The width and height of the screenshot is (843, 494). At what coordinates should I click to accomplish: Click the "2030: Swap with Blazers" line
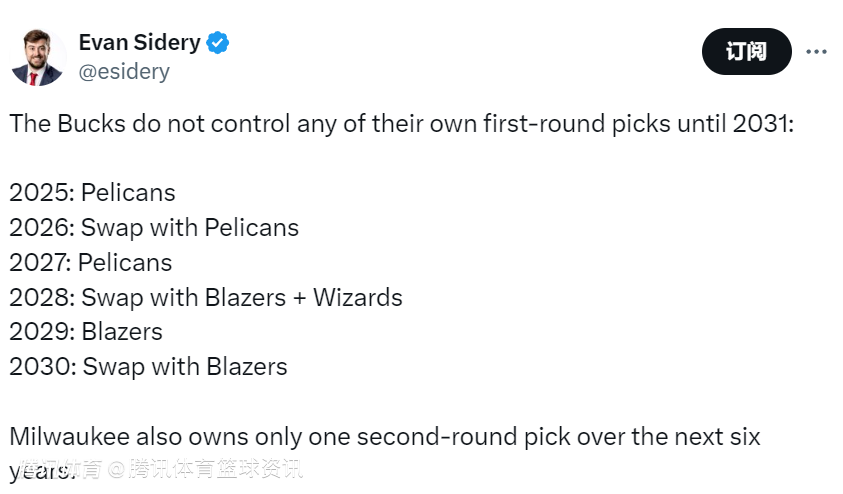coord(148,367)
